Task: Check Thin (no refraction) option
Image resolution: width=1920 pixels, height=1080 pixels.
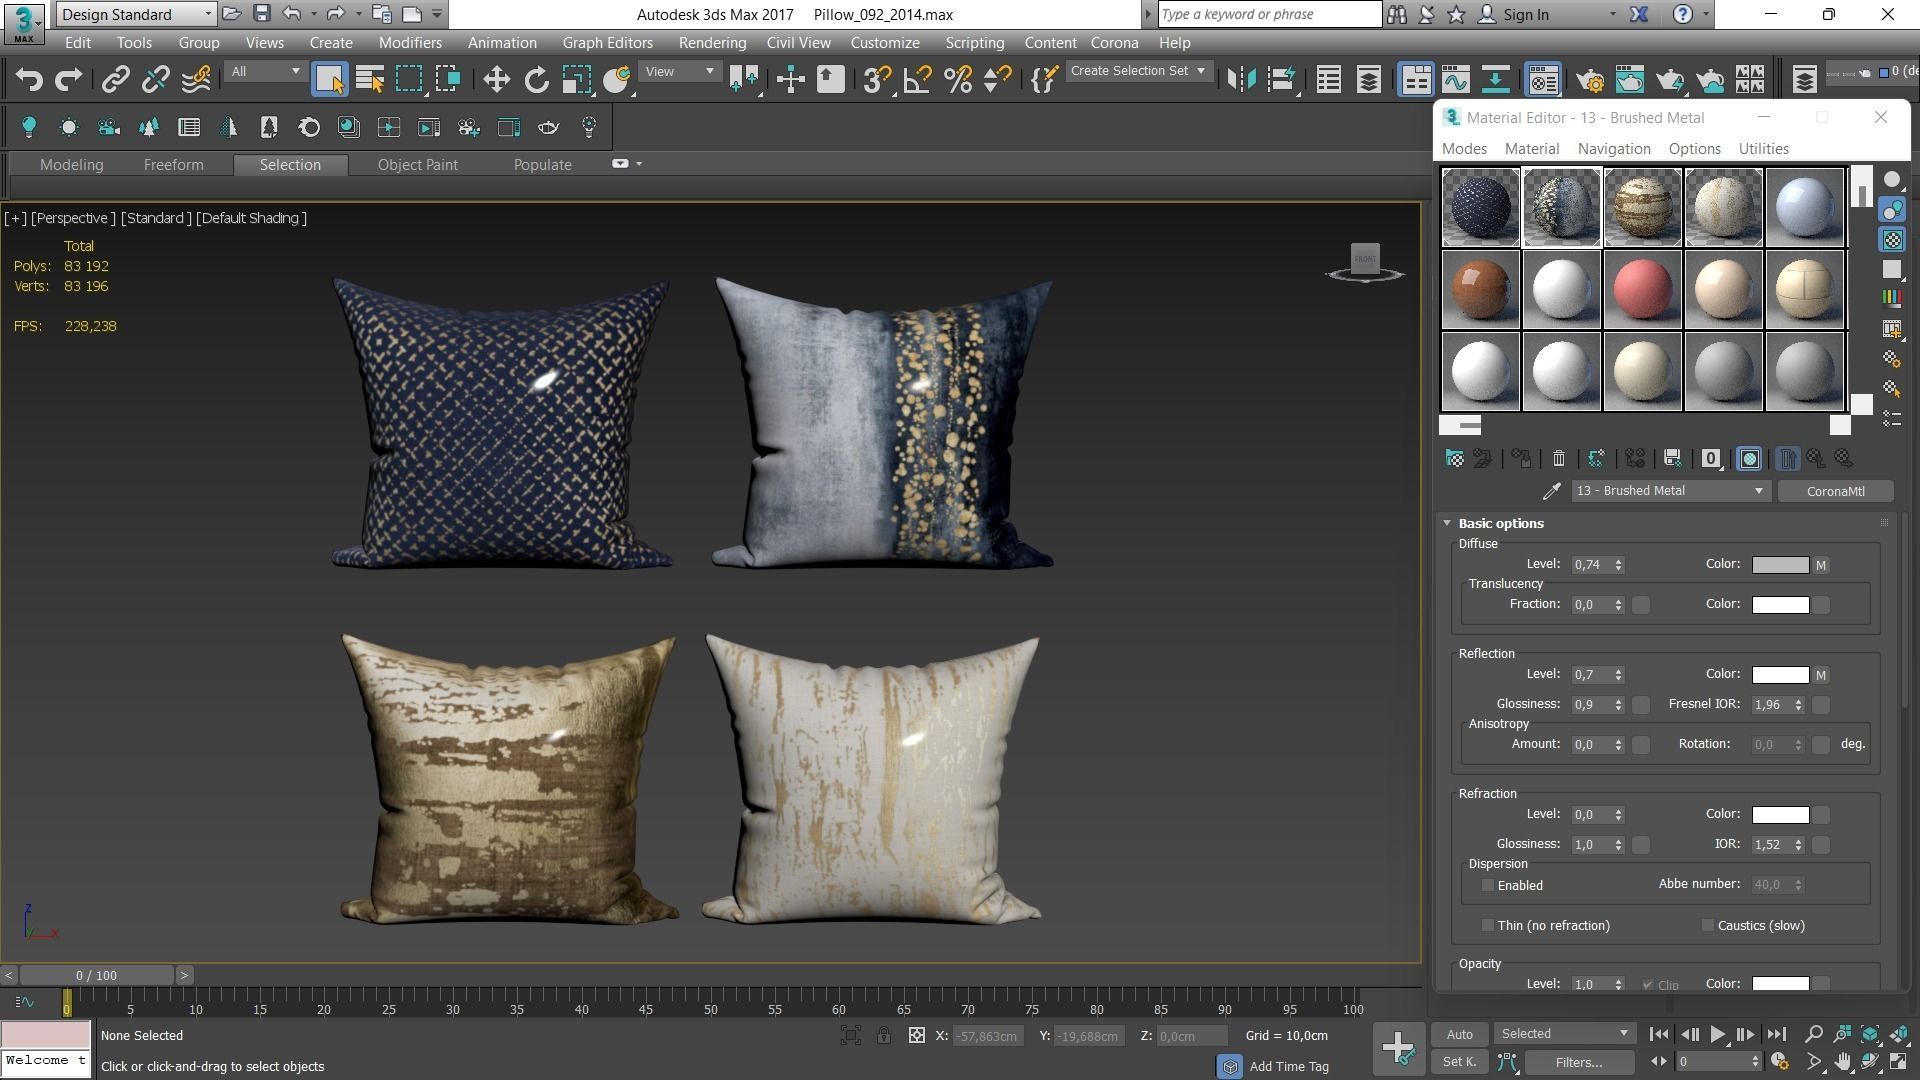Action: point(1488,926)
